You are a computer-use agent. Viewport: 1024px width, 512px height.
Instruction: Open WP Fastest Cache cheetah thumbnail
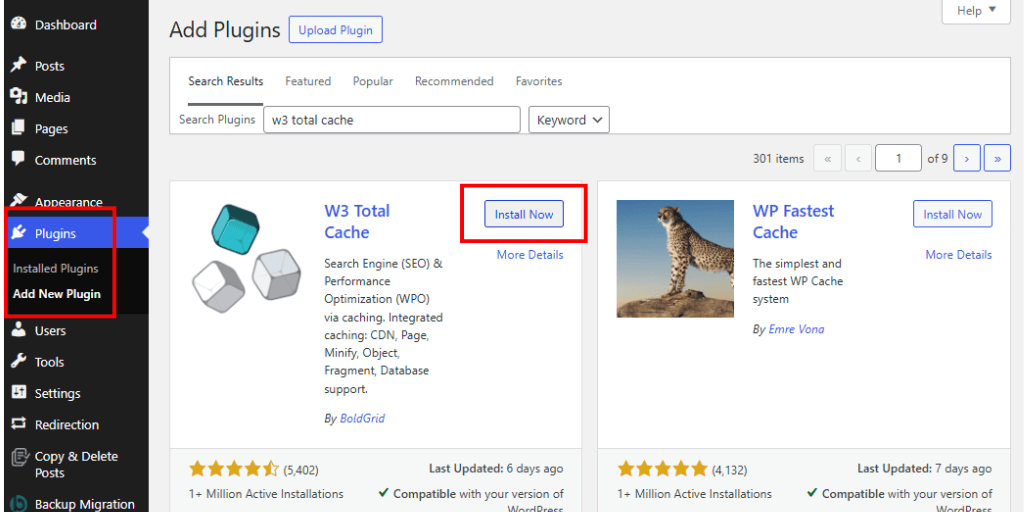coord(675,259)
